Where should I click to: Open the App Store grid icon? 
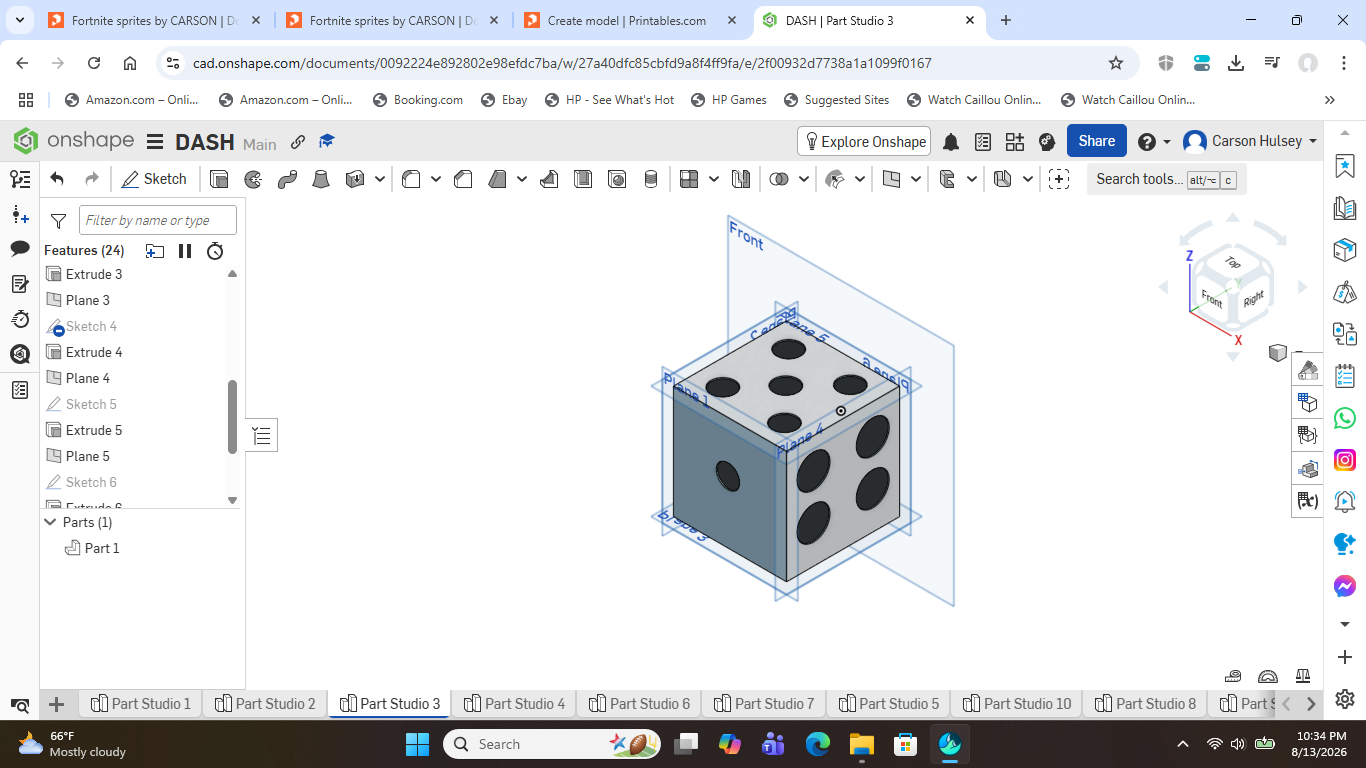point(1015,142)
